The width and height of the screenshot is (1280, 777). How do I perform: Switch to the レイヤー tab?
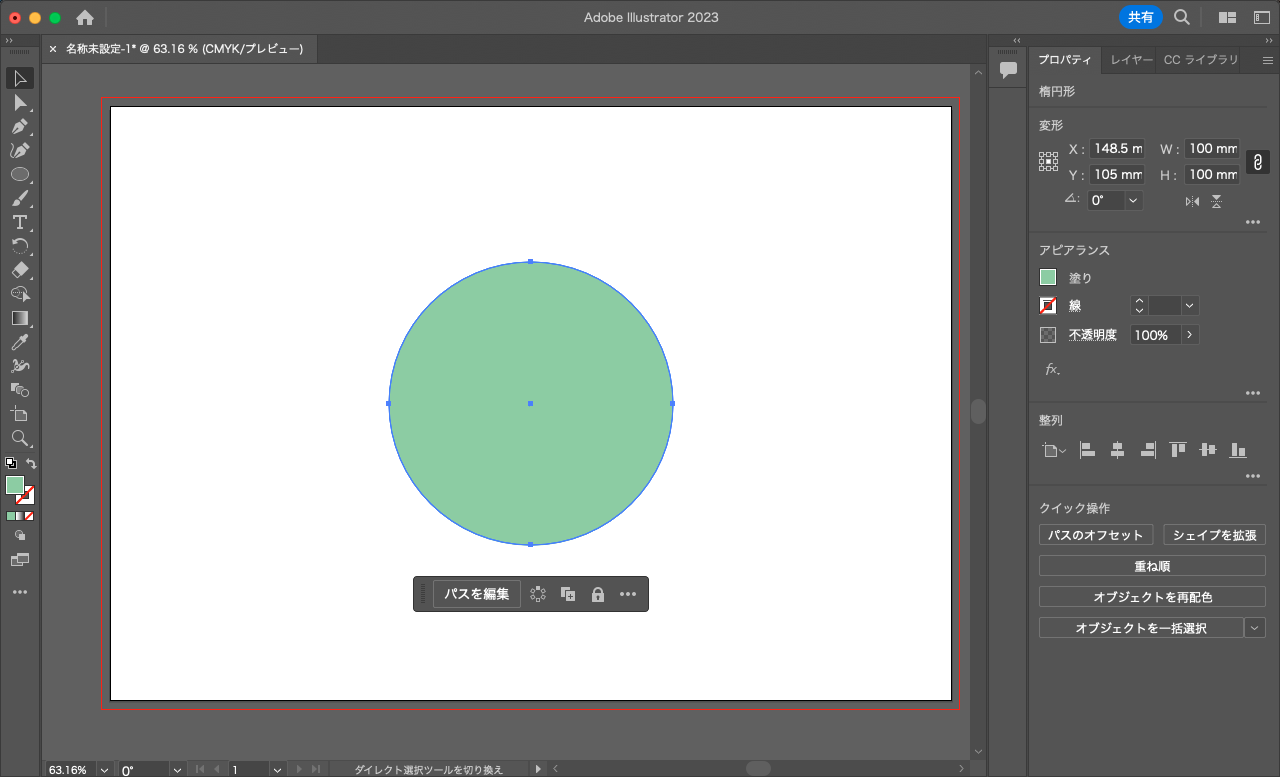click(1131, 60)
